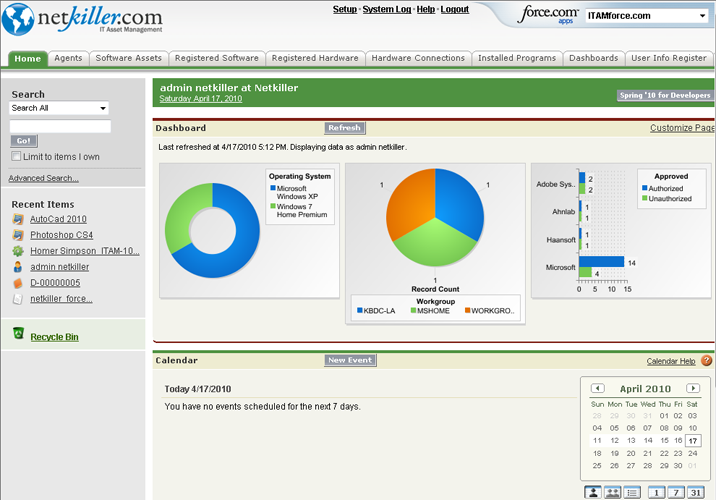Select the 1 day calendar view
Image resolution: width=716 pixels, height=500 pixels.
coord(656,492)
